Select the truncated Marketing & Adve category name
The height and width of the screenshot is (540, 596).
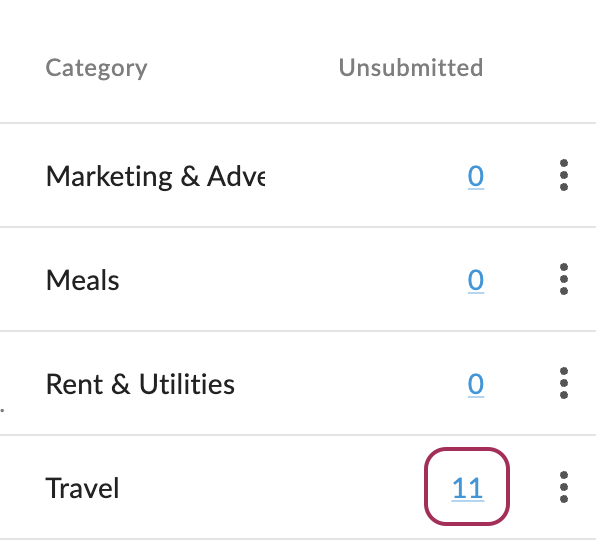pos(155,176)
